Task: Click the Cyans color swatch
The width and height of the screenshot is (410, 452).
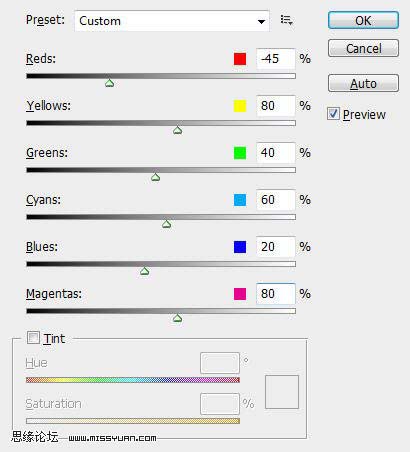Action: pyautogui.click(x=240, y=200)
